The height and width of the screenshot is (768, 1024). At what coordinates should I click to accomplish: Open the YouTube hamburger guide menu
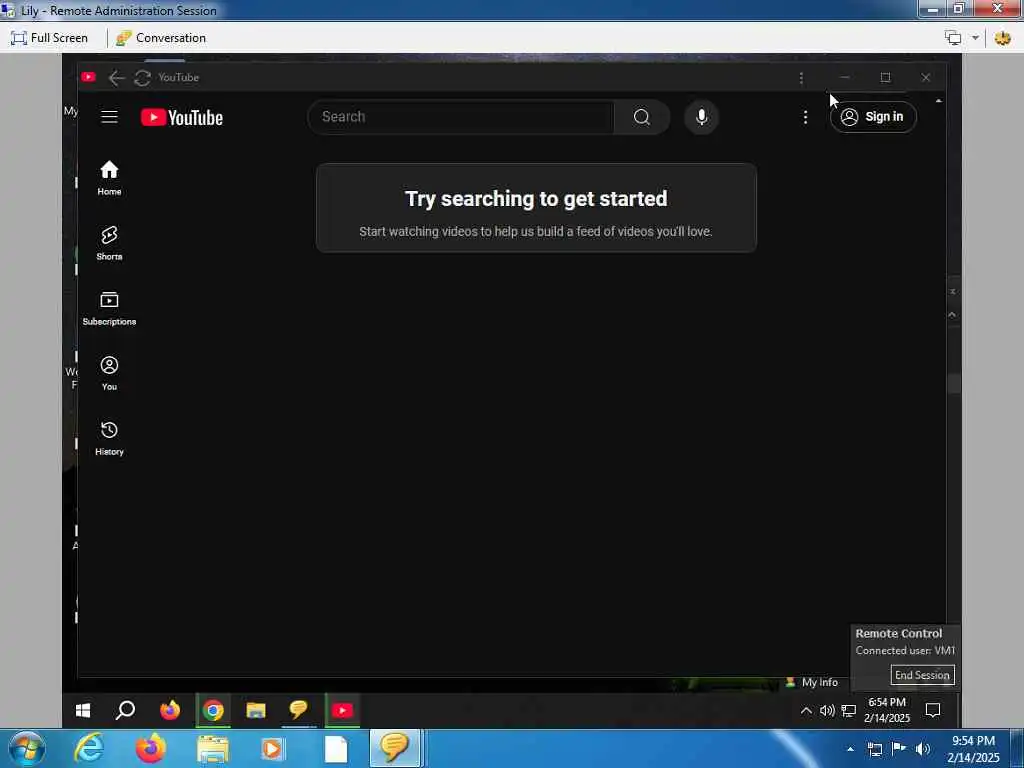coord(109,117)
